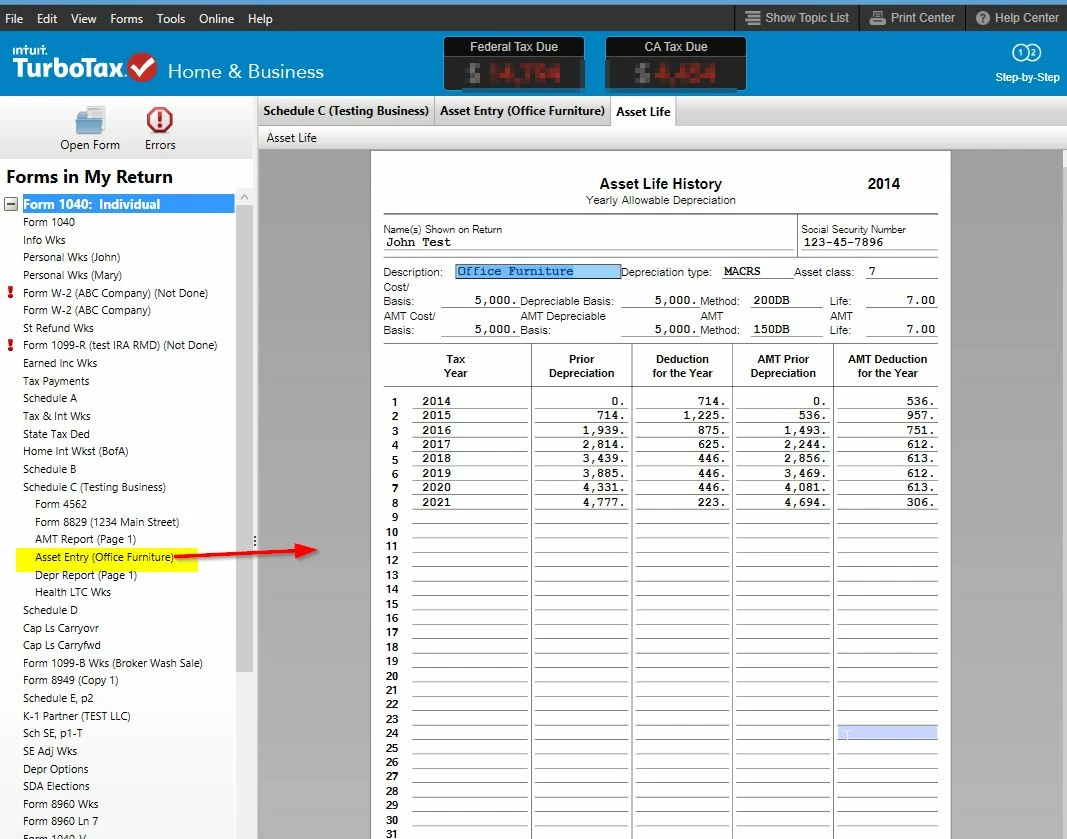Select Depr Report (Page 1) in list

(86, 575)
